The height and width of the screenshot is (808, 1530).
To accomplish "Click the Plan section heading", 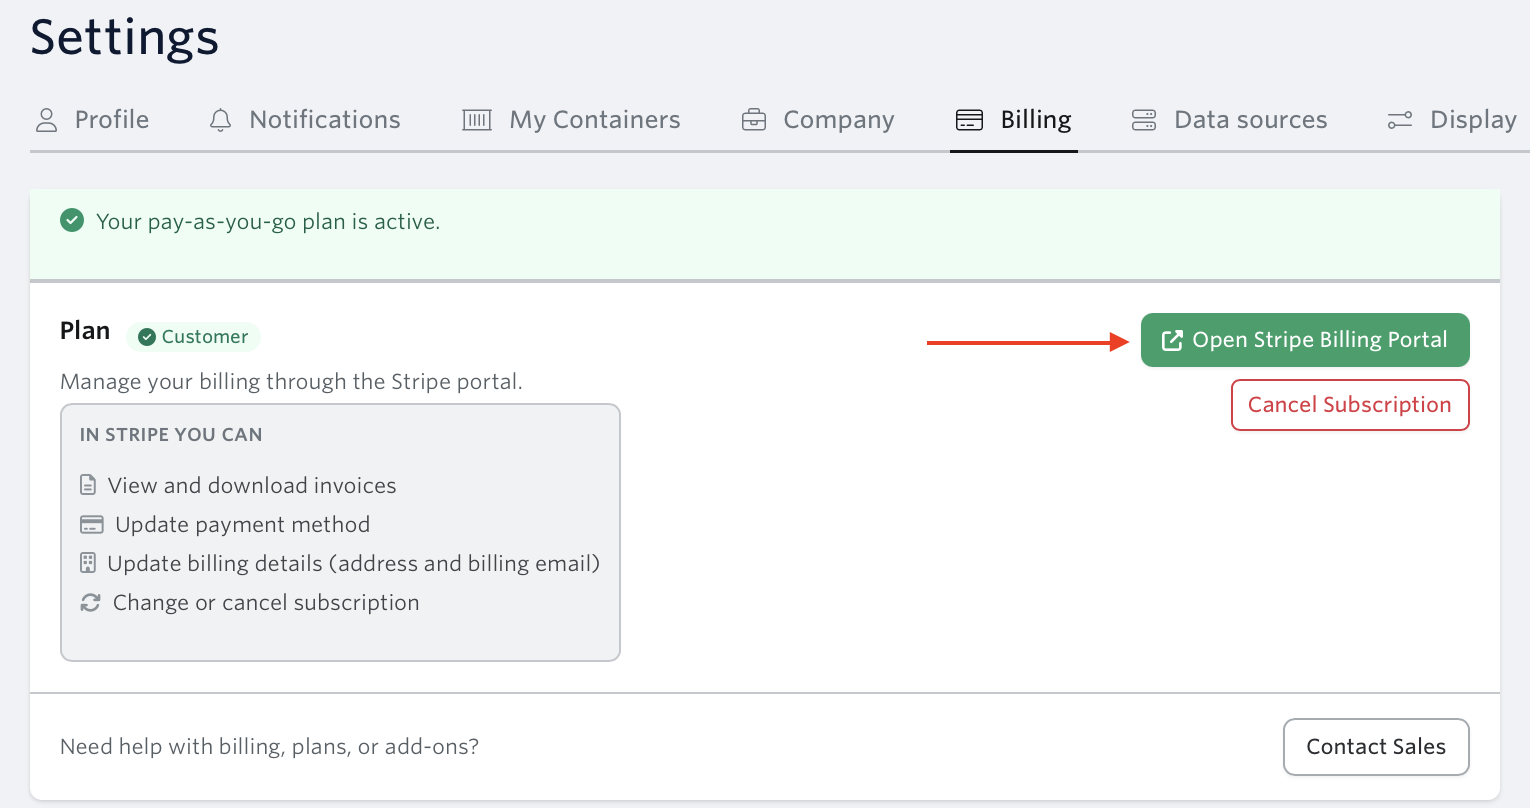I will (x=85, y=331).
